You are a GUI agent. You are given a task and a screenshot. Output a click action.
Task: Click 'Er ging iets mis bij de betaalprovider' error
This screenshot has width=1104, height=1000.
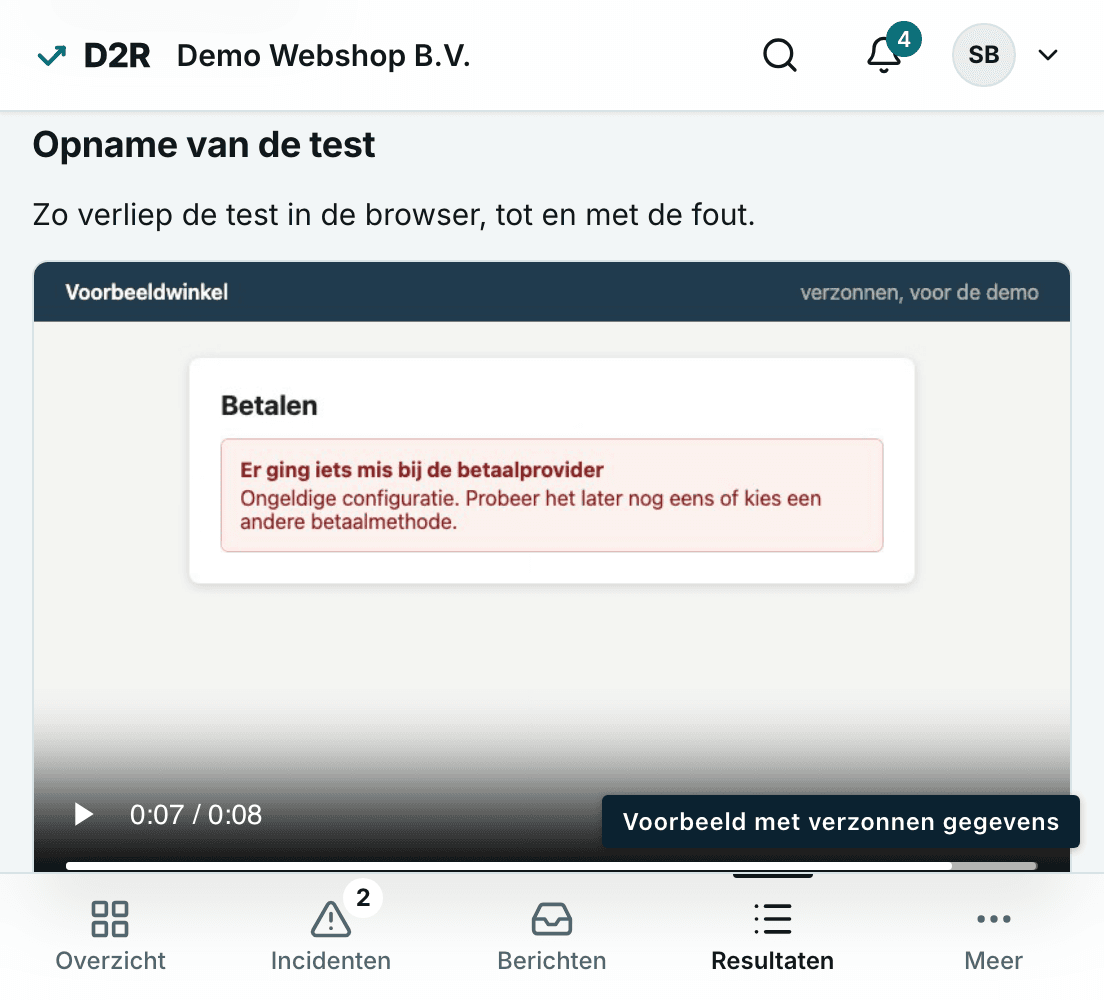point(422,470)
